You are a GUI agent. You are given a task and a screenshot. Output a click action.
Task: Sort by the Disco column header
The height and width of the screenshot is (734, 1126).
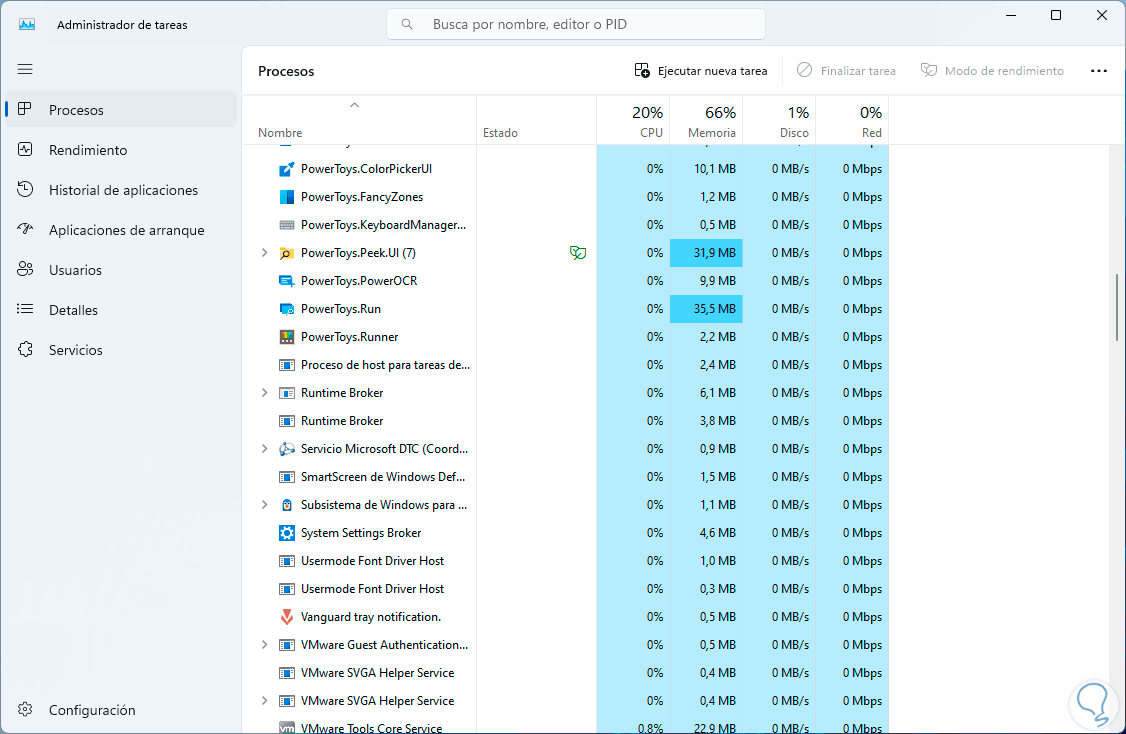pos(780,121)
